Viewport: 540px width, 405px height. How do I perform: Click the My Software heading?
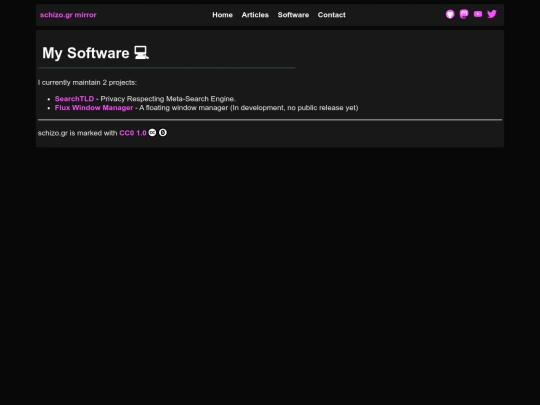click(x=96, y=53)
